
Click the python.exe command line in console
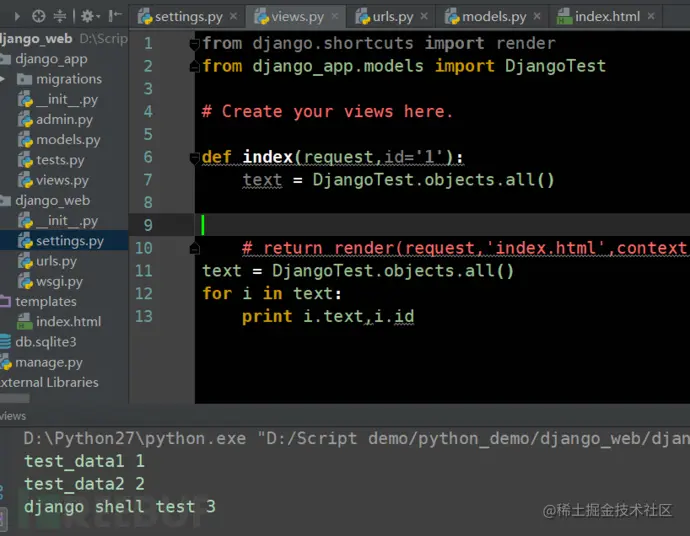coord(356,438)
